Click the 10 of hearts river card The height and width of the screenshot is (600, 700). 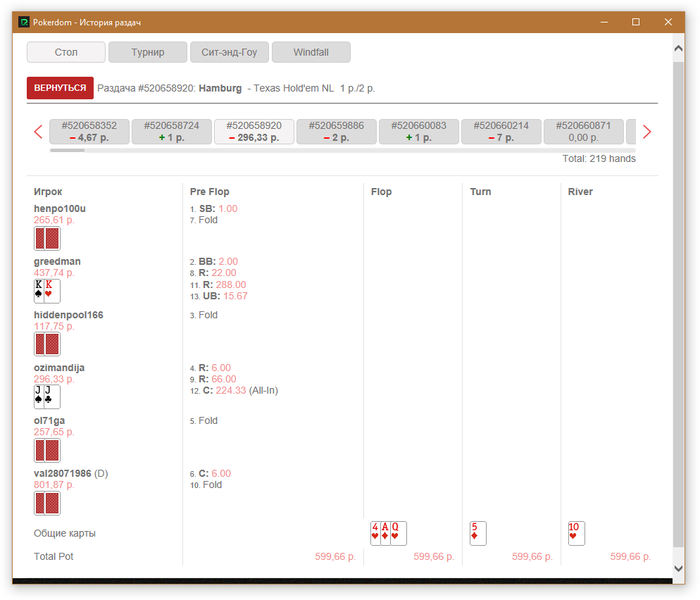tap(576, 533)
